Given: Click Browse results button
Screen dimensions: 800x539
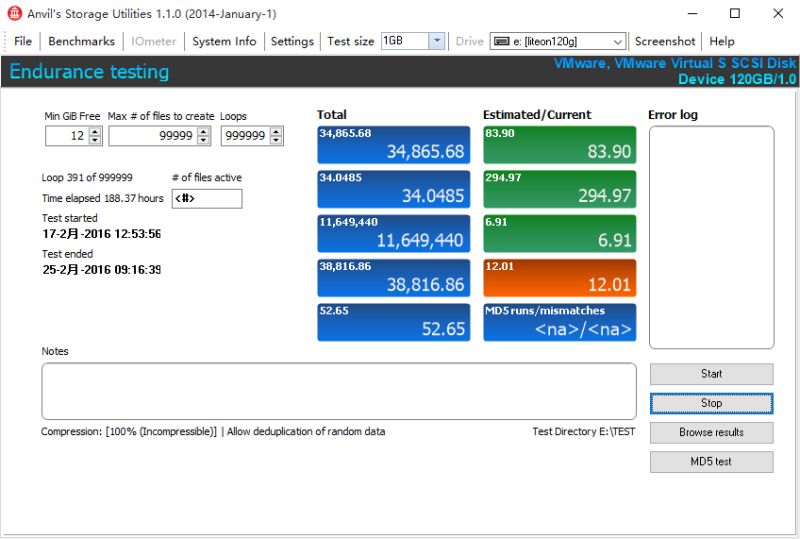Looking at the screenshot, I should click(x=711, y=432).
